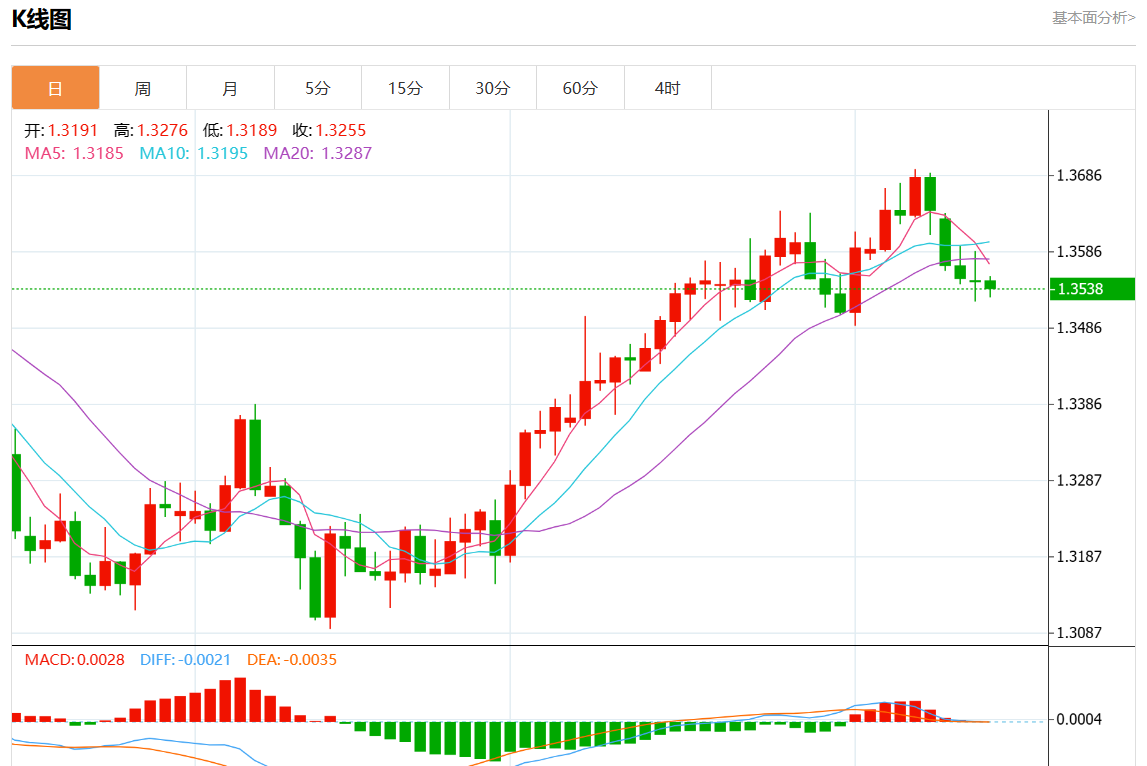Click the DEA:-0.0035 indicator label
1147x766 pixels.
point(292,660)
